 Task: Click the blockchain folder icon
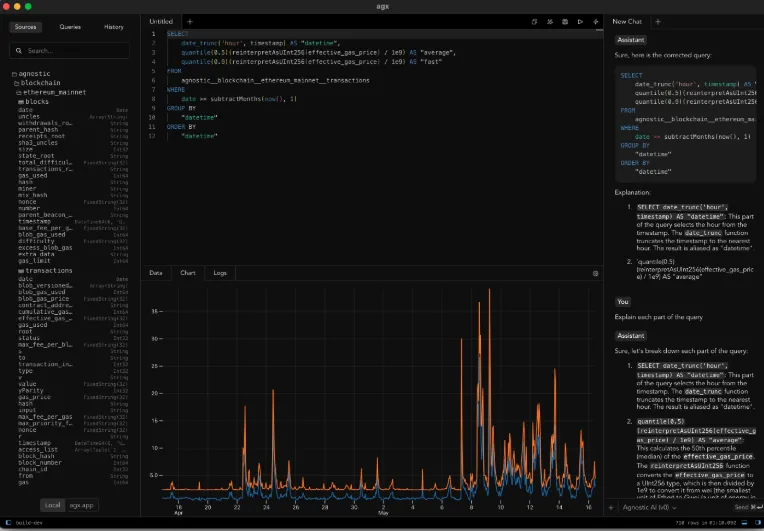pyautogui.click(x=17, y=83)
